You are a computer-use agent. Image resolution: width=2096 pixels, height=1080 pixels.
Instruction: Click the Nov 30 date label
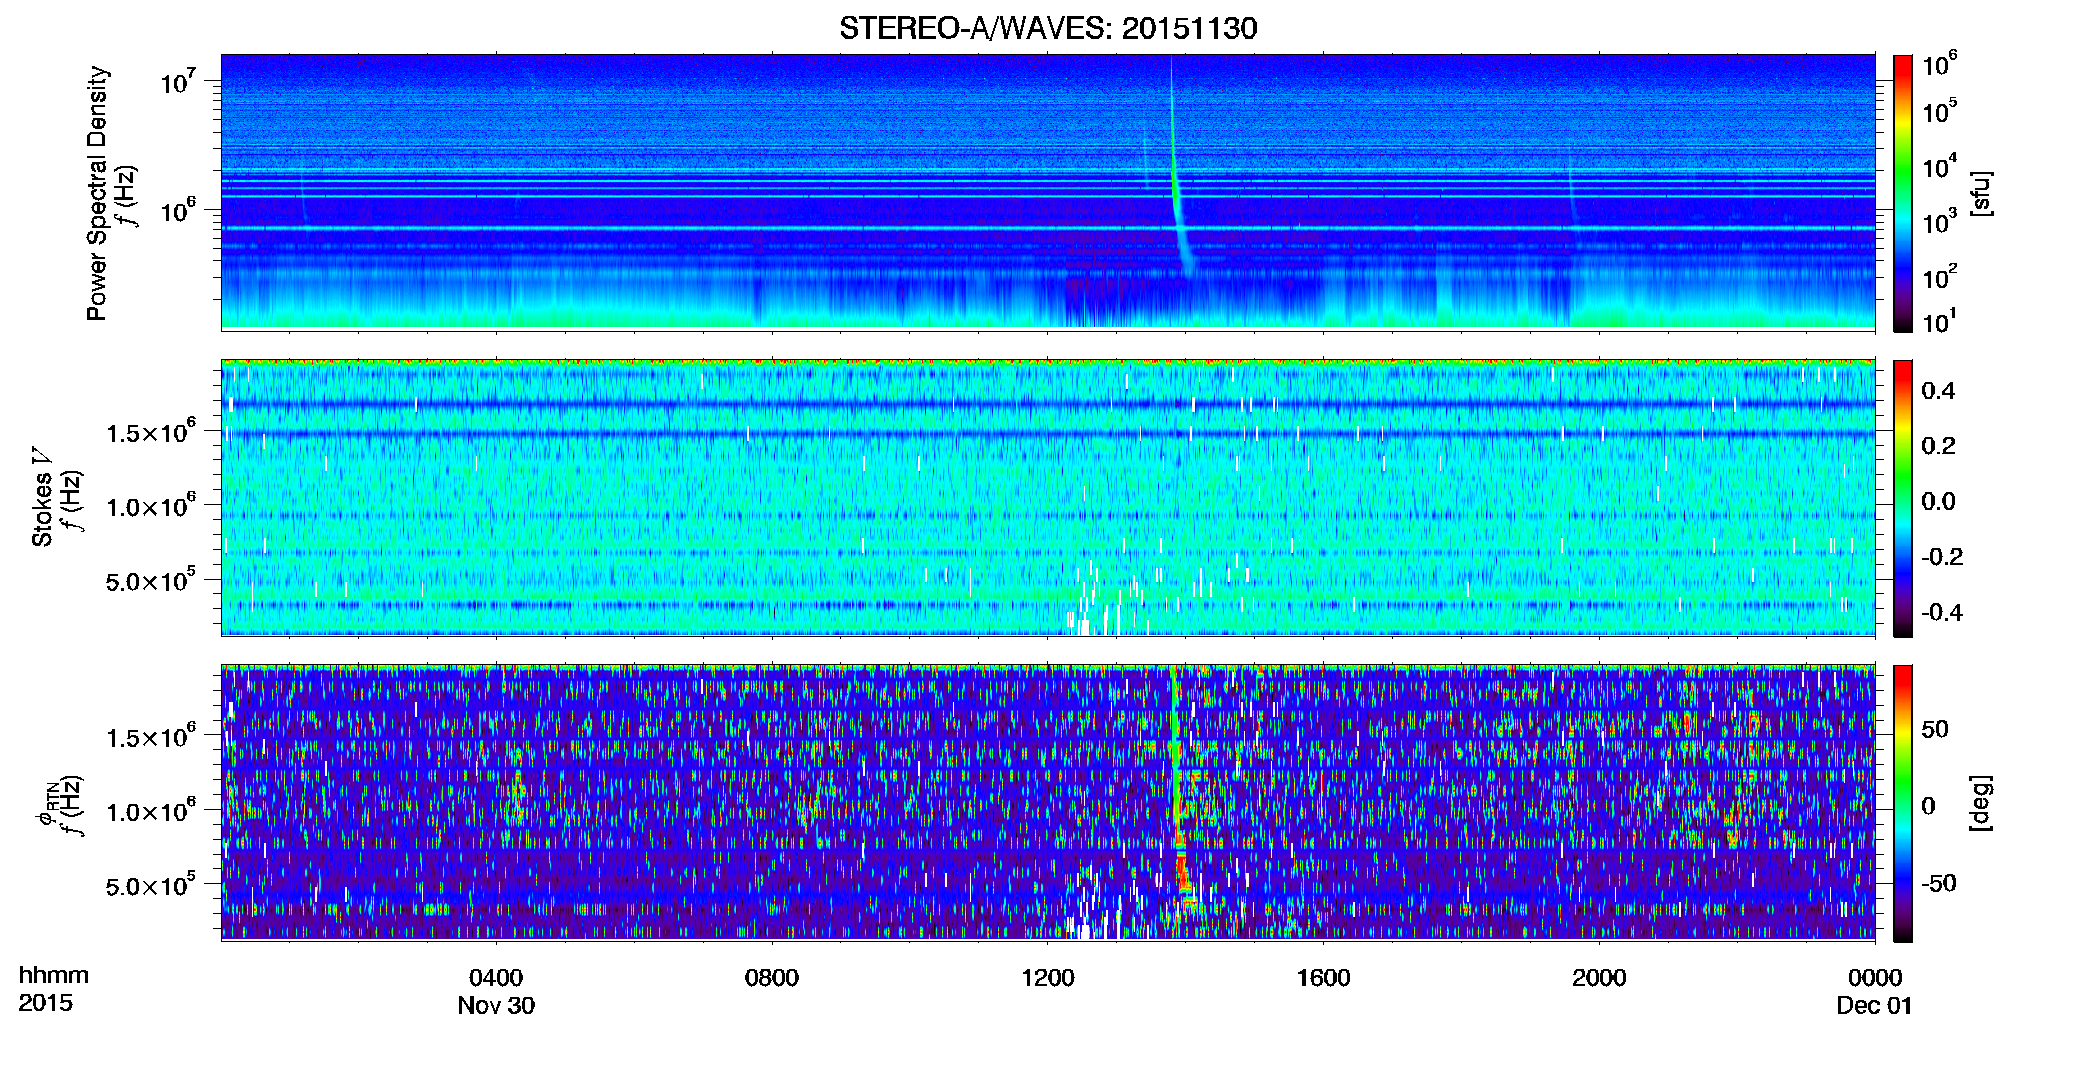pyautogui.click(x=496, y=1006)
